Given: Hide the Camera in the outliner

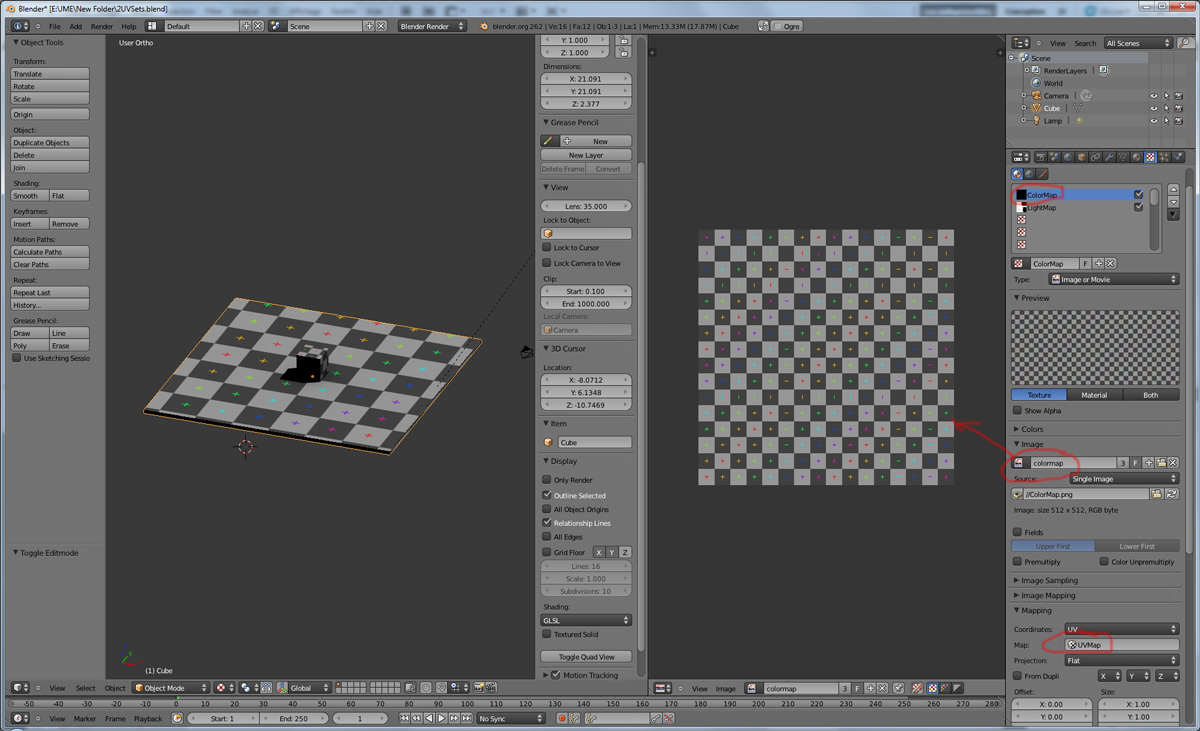Looking at the screenshot, I should pos(1153,96).
